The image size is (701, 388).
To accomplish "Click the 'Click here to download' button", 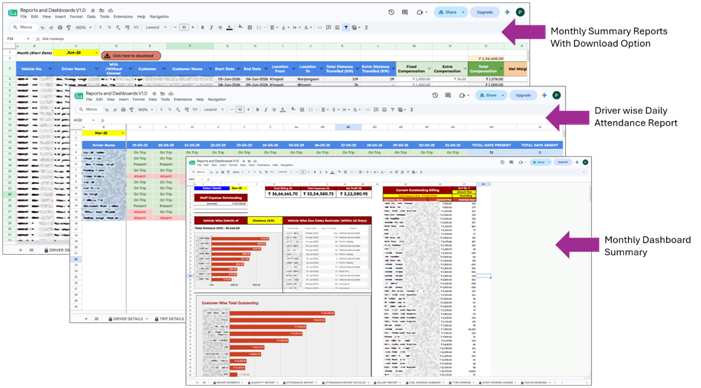I will click(x=131, y=56).
